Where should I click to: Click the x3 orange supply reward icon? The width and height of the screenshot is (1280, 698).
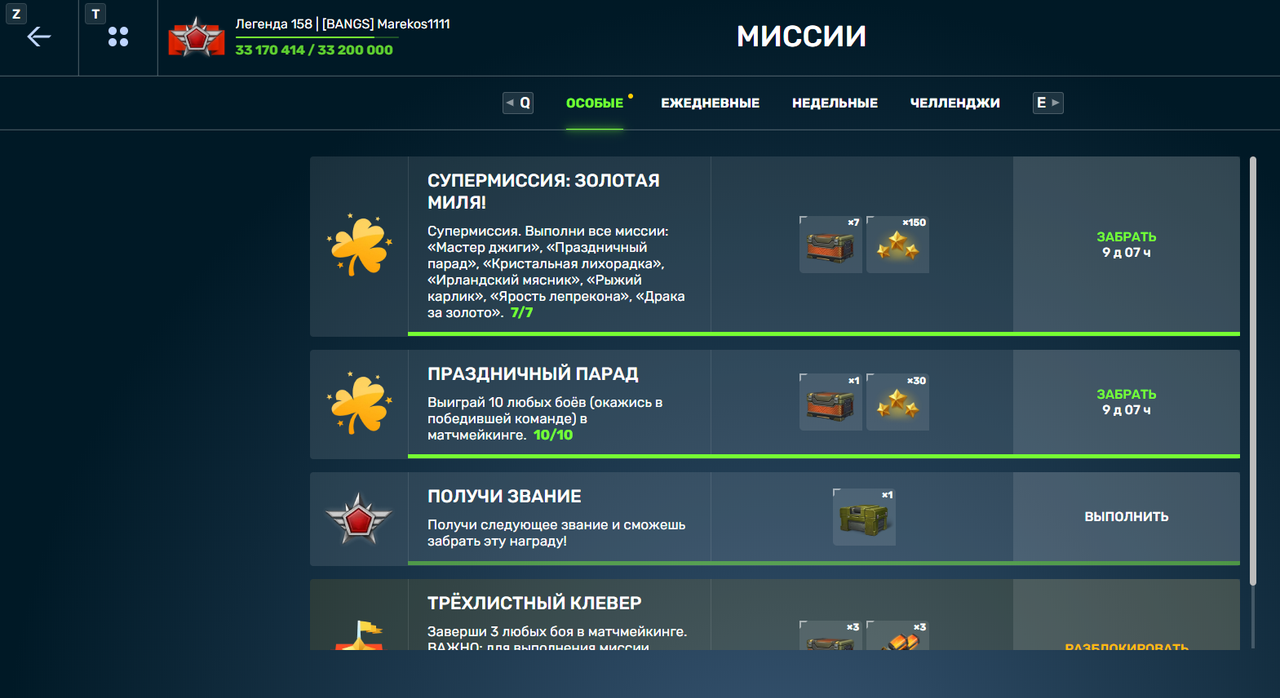click(x=898, y=635)
